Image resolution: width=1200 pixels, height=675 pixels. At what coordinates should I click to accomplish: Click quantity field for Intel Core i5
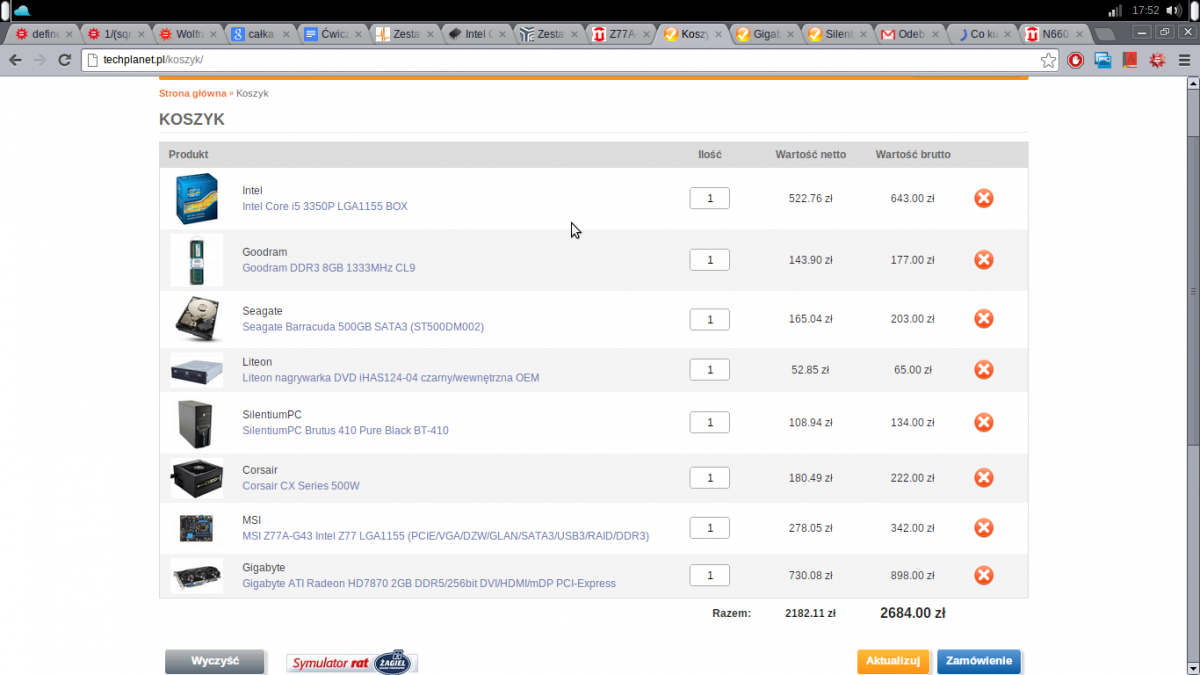point(710,198)
